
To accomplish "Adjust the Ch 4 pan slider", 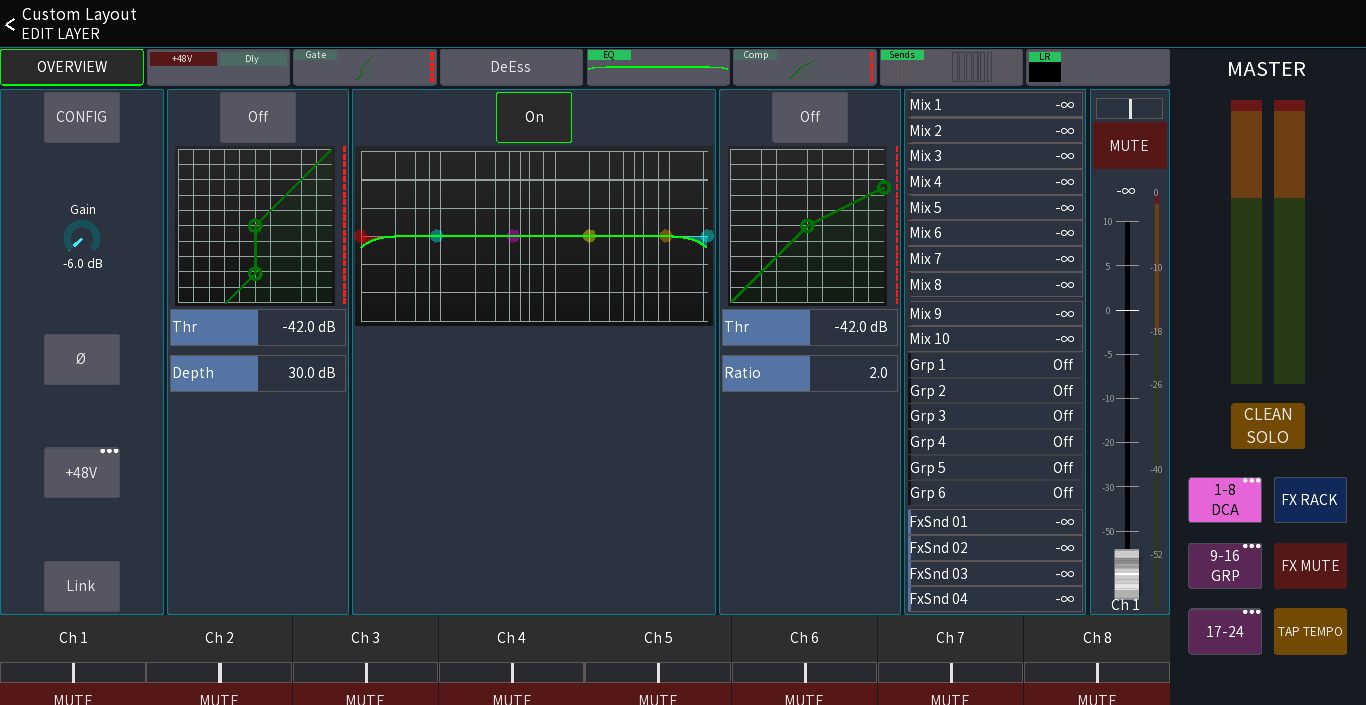I will click(x=512, y=672).
